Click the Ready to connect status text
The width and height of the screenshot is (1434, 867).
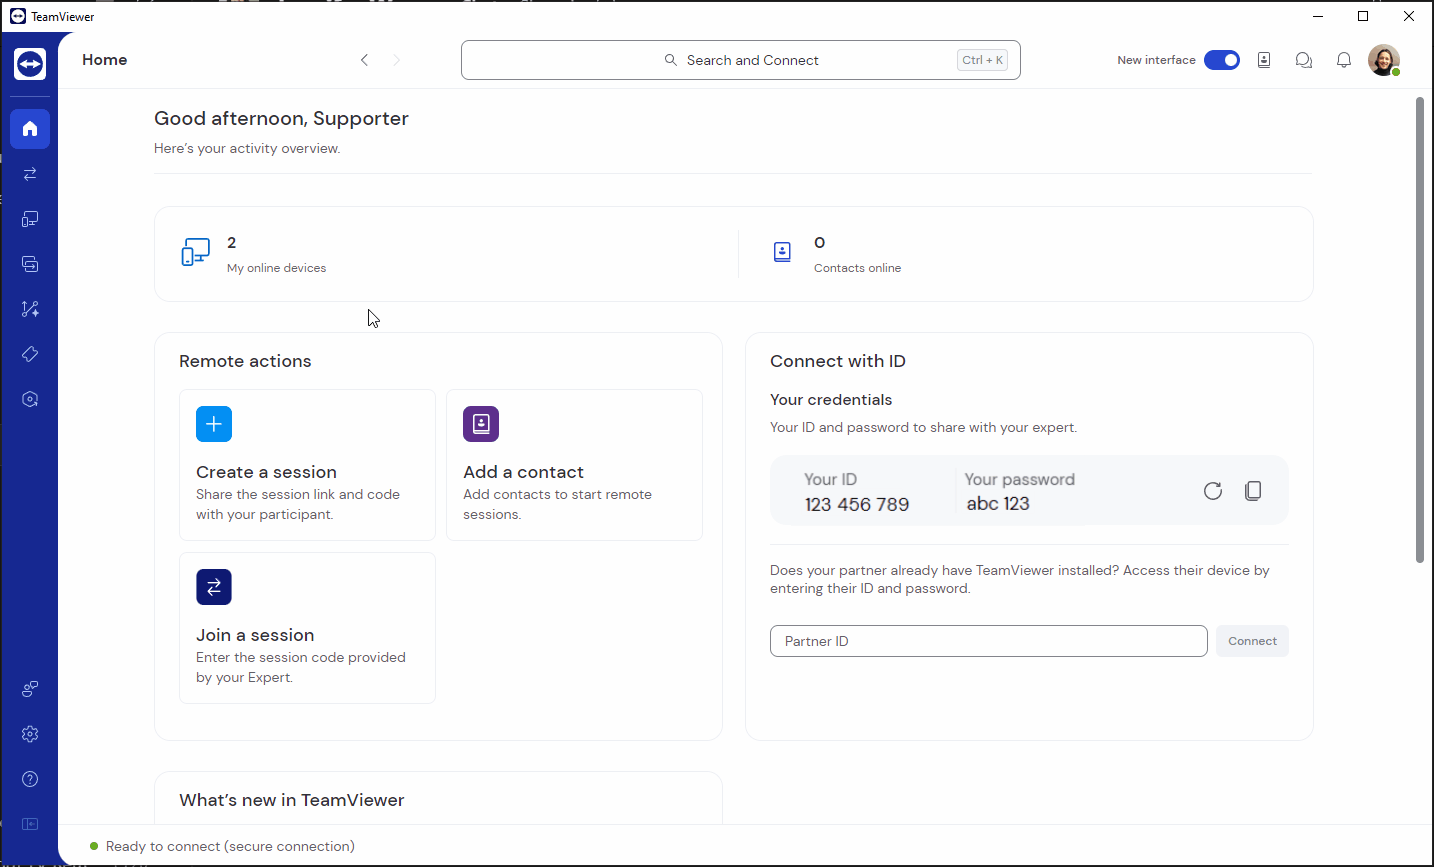230,846
